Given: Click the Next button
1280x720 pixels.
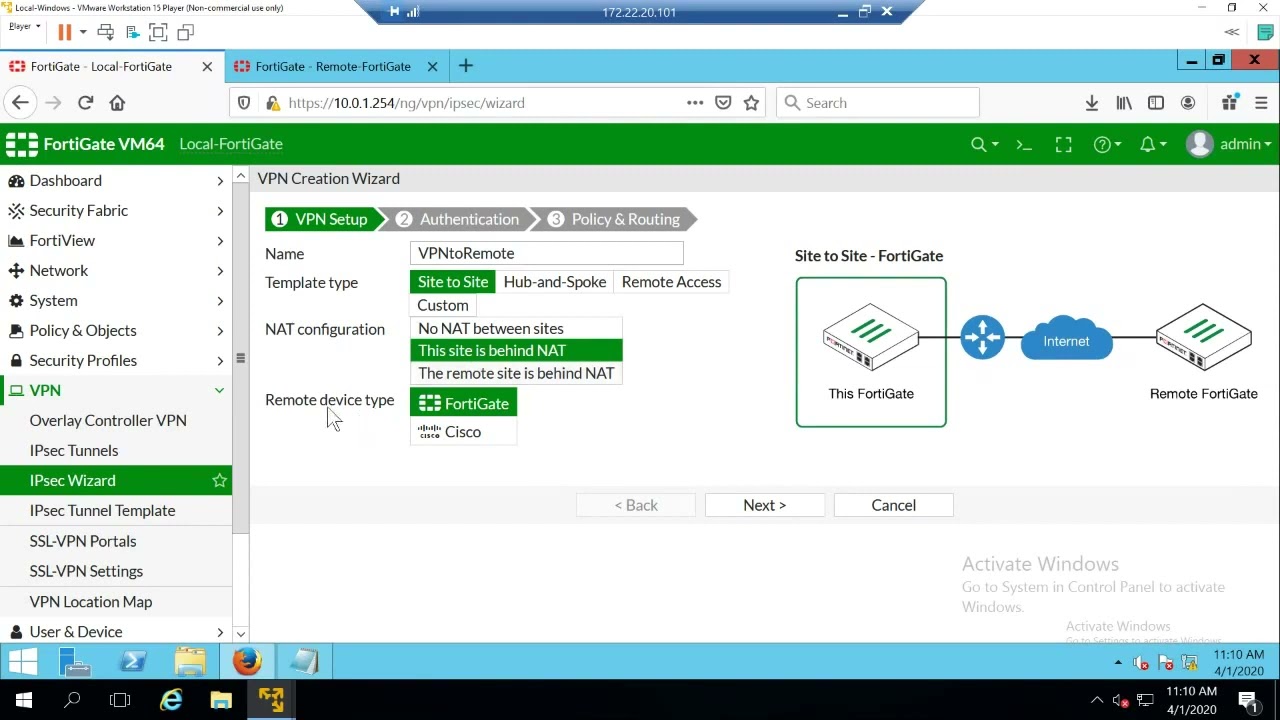Looking at the screenshot, I should tap(764, 505).
